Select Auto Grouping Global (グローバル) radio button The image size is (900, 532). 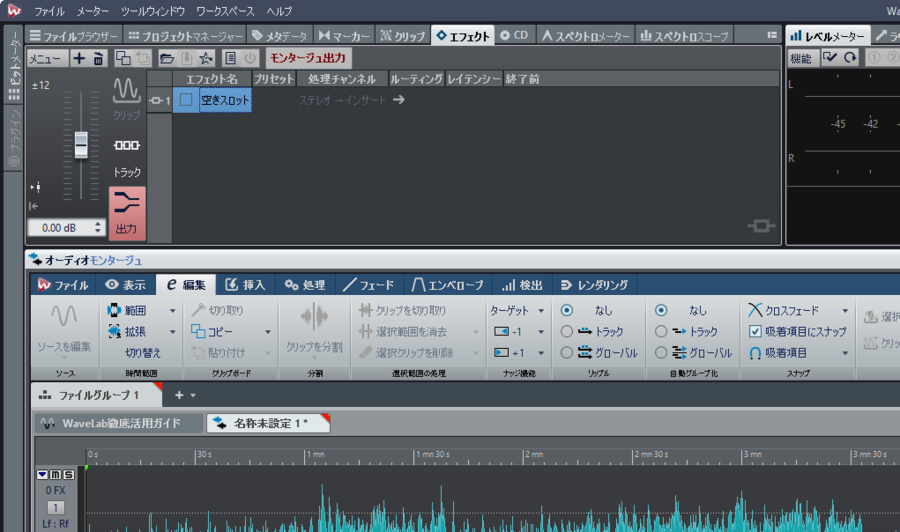click(661, 352)
